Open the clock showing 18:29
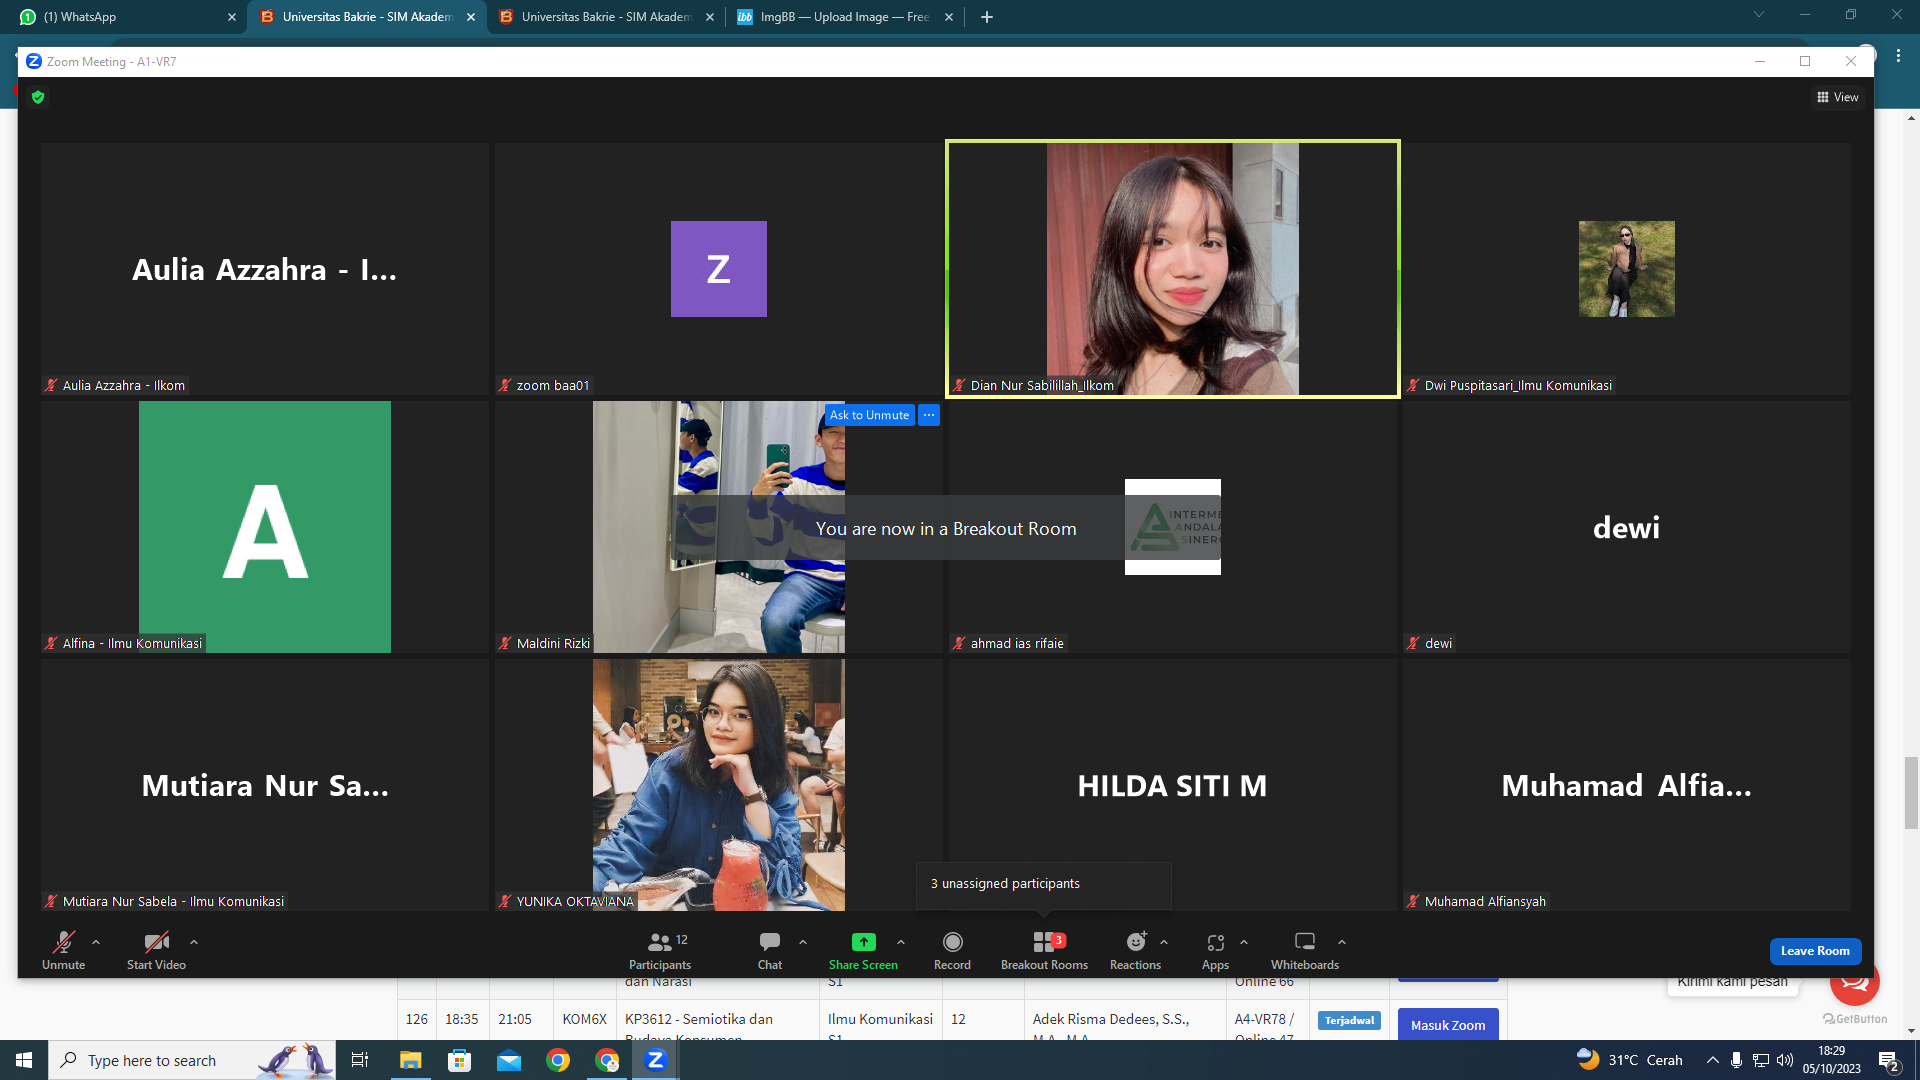The image size is (1920, 1080). (x=1832, y=1060)
